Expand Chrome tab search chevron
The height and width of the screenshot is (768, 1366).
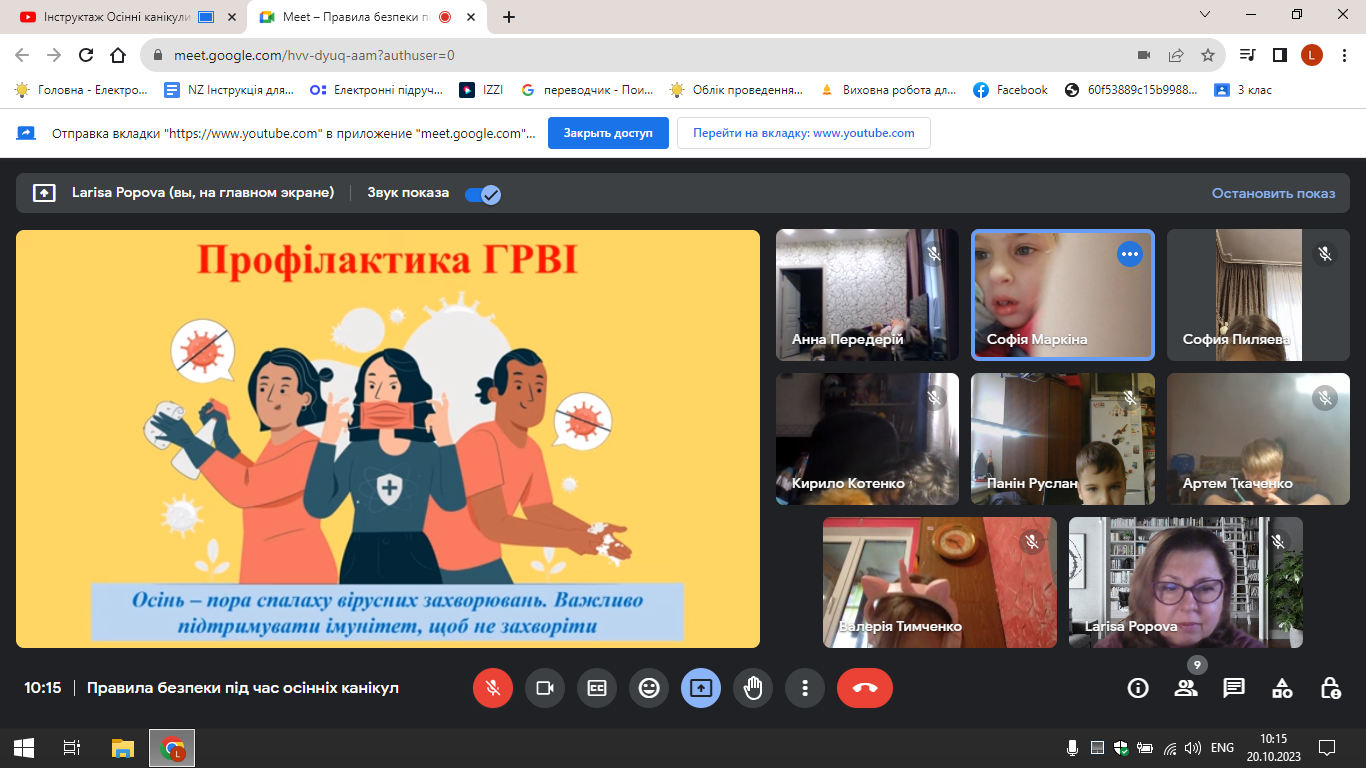click(1205, 15)
